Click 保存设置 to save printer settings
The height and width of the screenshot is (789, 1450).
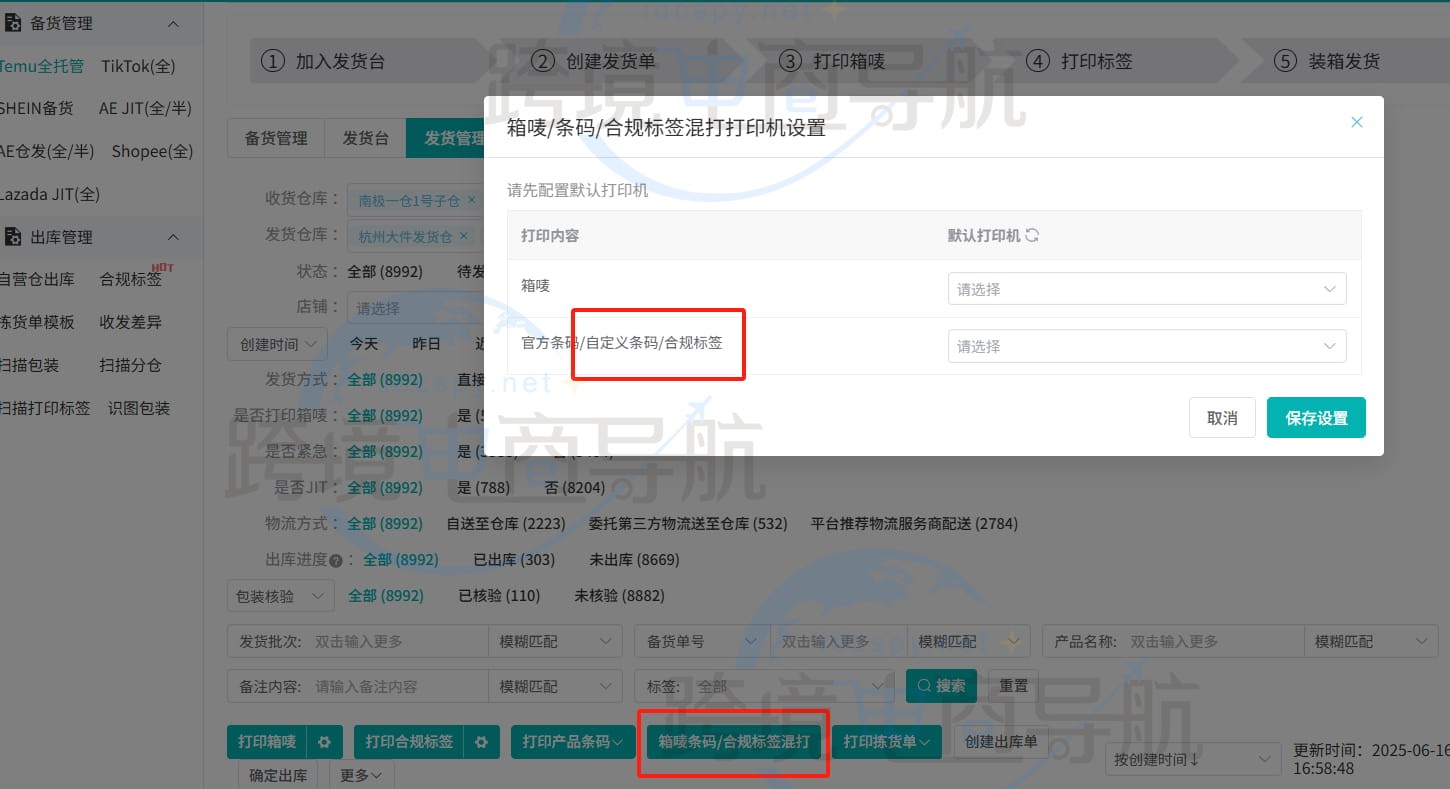(x=1316, y=417)
